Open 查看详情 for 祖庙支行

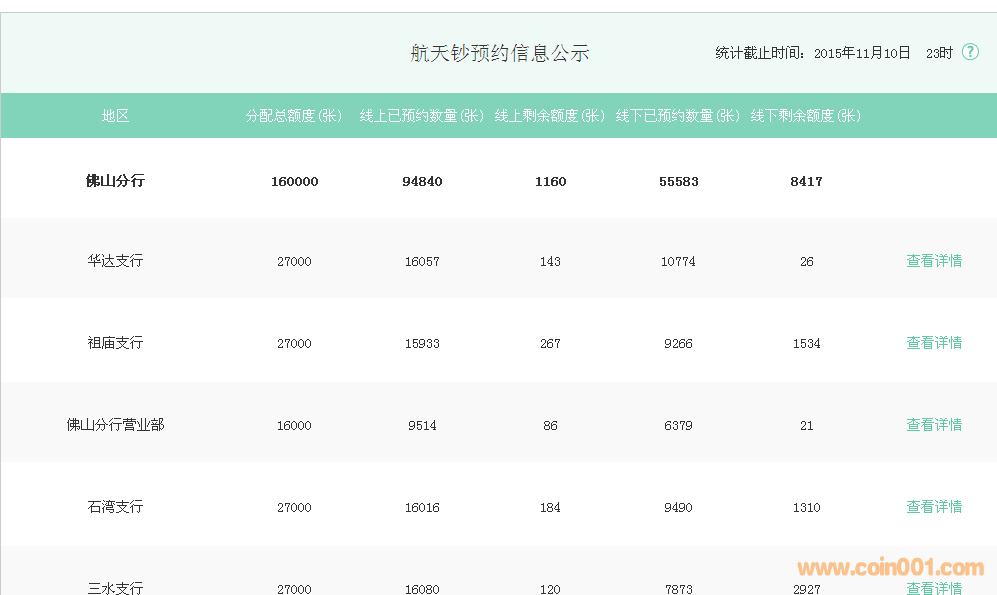point(934,343)
